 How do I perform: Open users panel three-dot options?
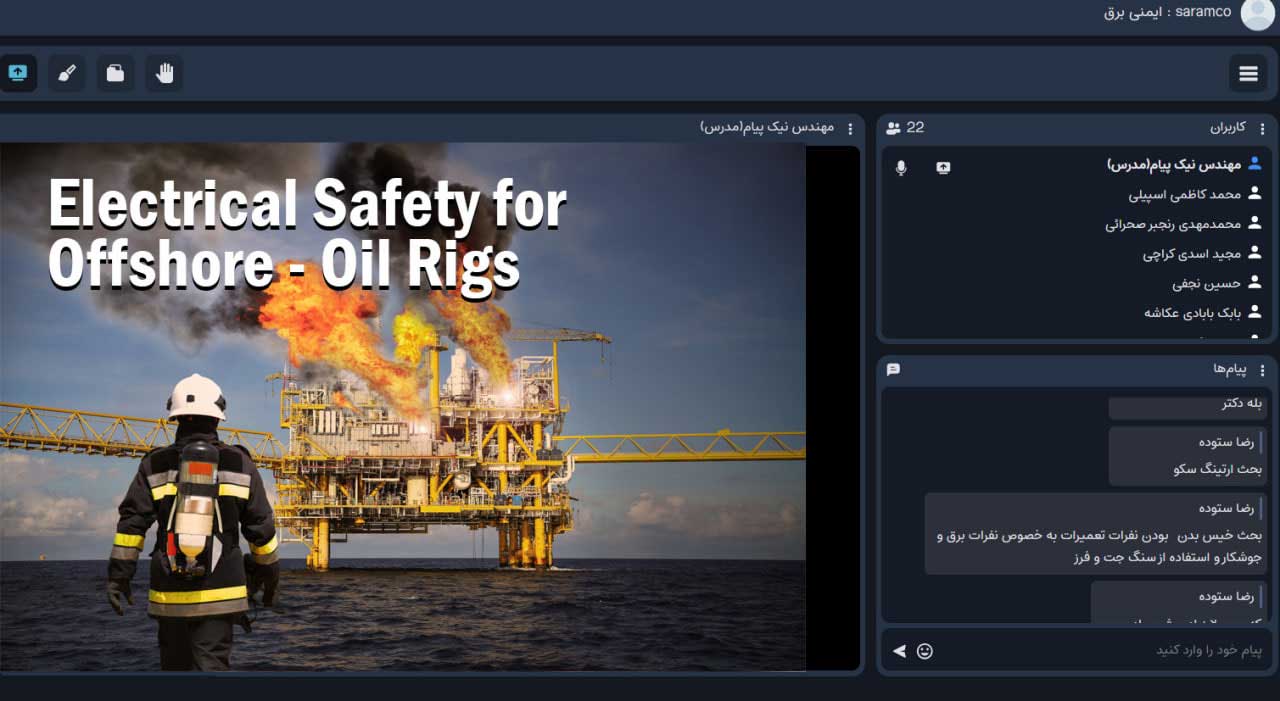[1262, 128]
